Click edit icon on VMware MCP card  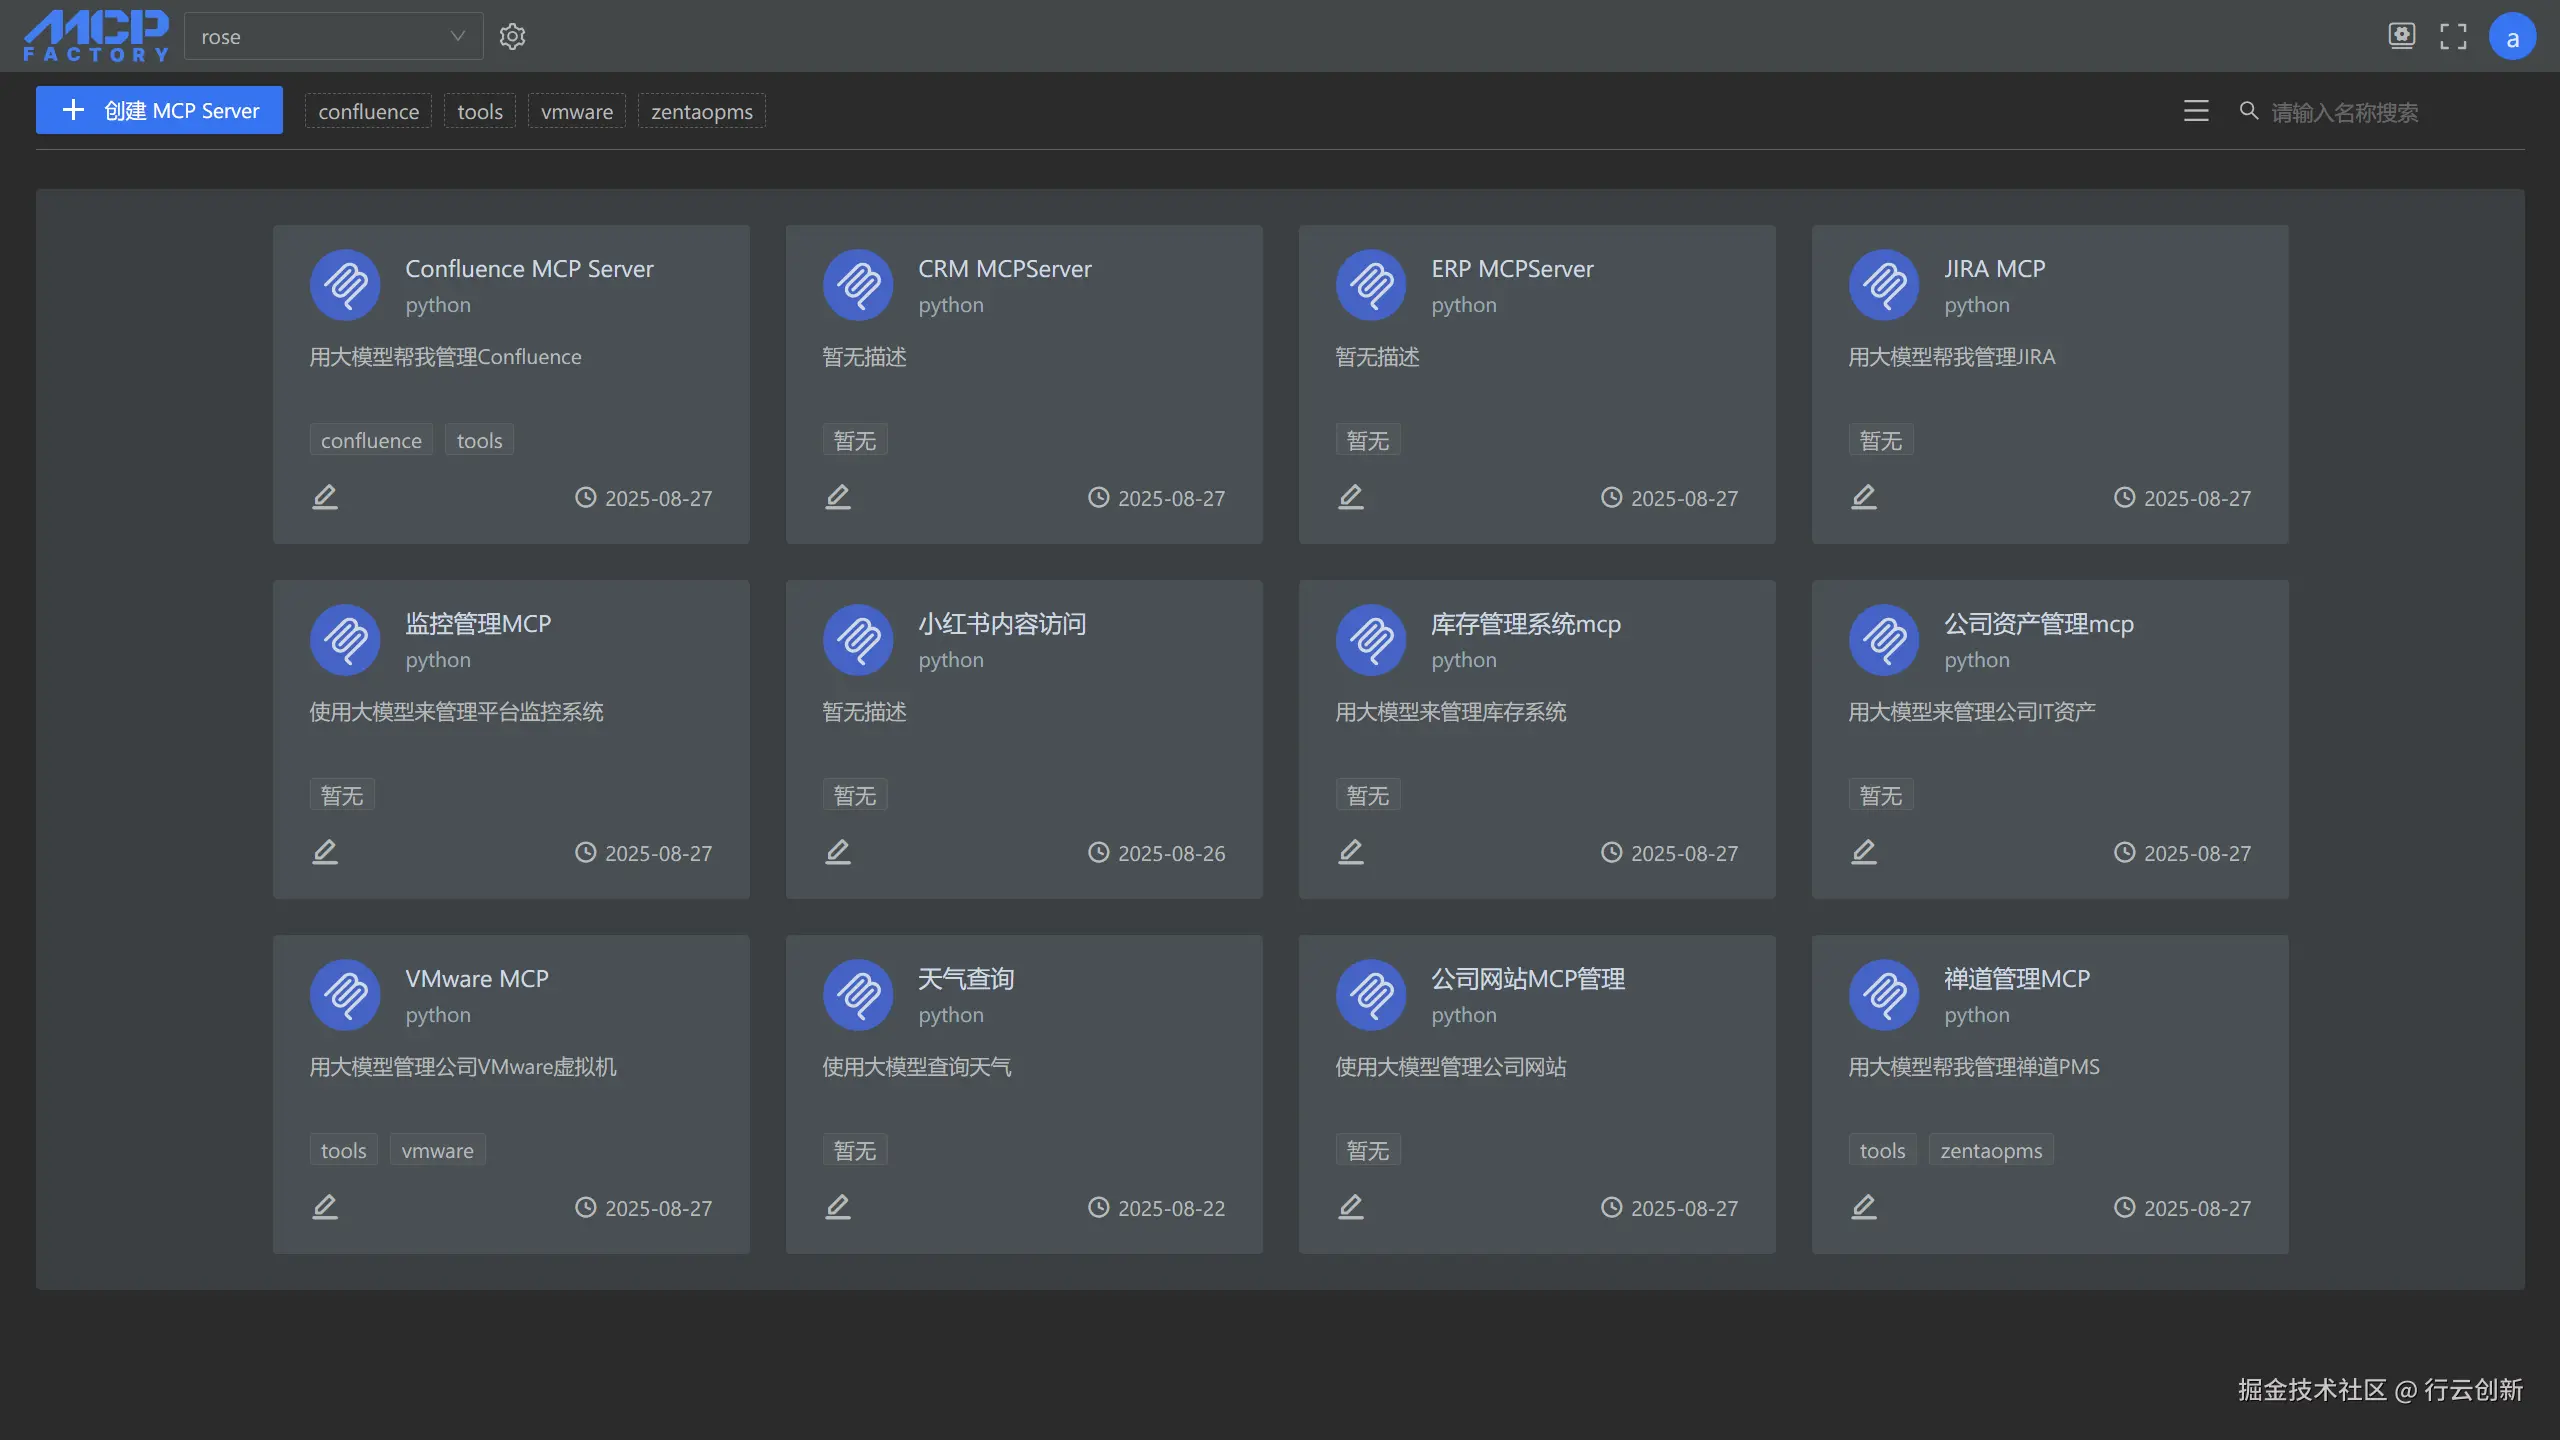325,1207
